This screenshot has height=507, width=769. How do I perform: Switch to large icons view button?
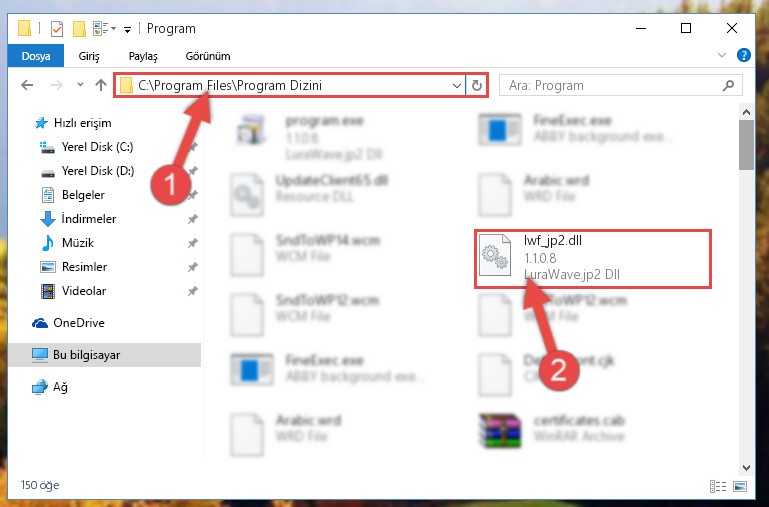[x=740, y=486]
